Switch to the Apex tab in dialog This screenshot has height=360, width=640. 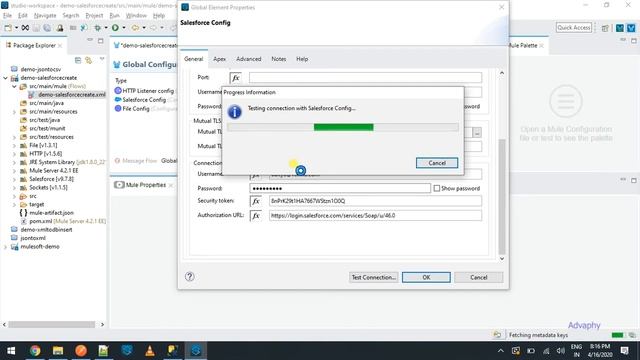pos(219,59)
